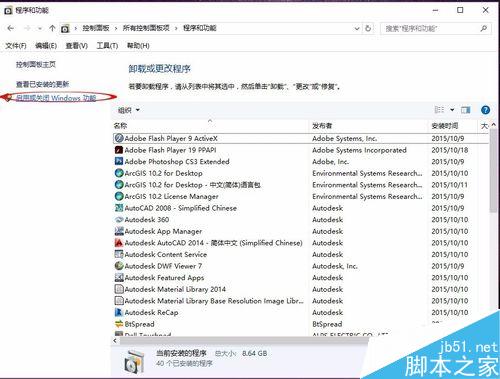Select Autodesk Material Library Base Resolution icon
The width and height of the screenshot is (500, 379).
[x=119, y=301]
